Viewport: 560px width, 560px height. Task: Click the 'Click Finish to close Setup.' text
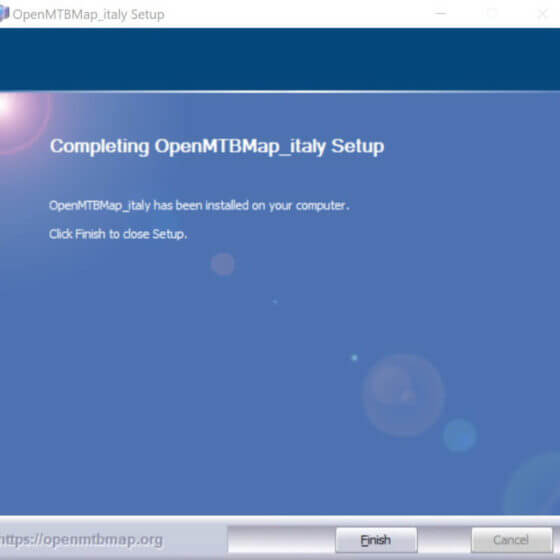pos(118,234)
